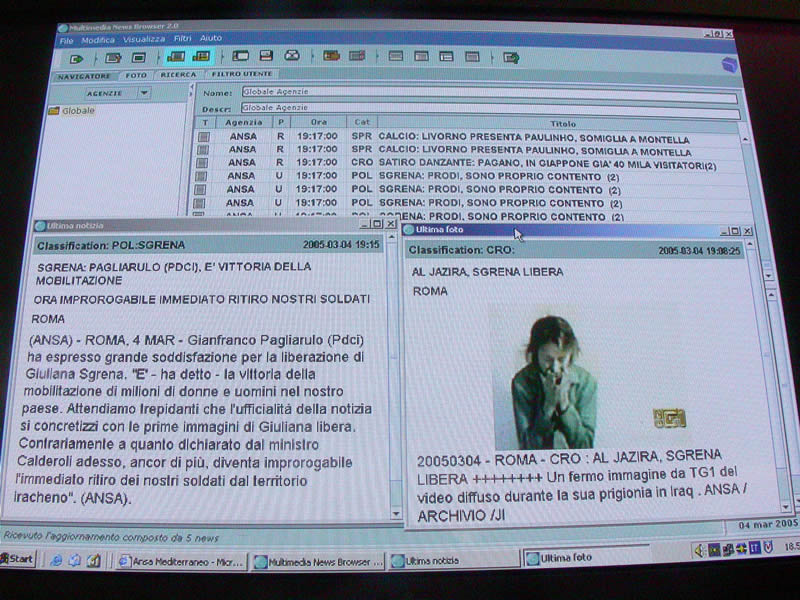Click the purple cube icon at toolbar right
Viewport: 800px width, 600px height.
[x=728, y=64]
